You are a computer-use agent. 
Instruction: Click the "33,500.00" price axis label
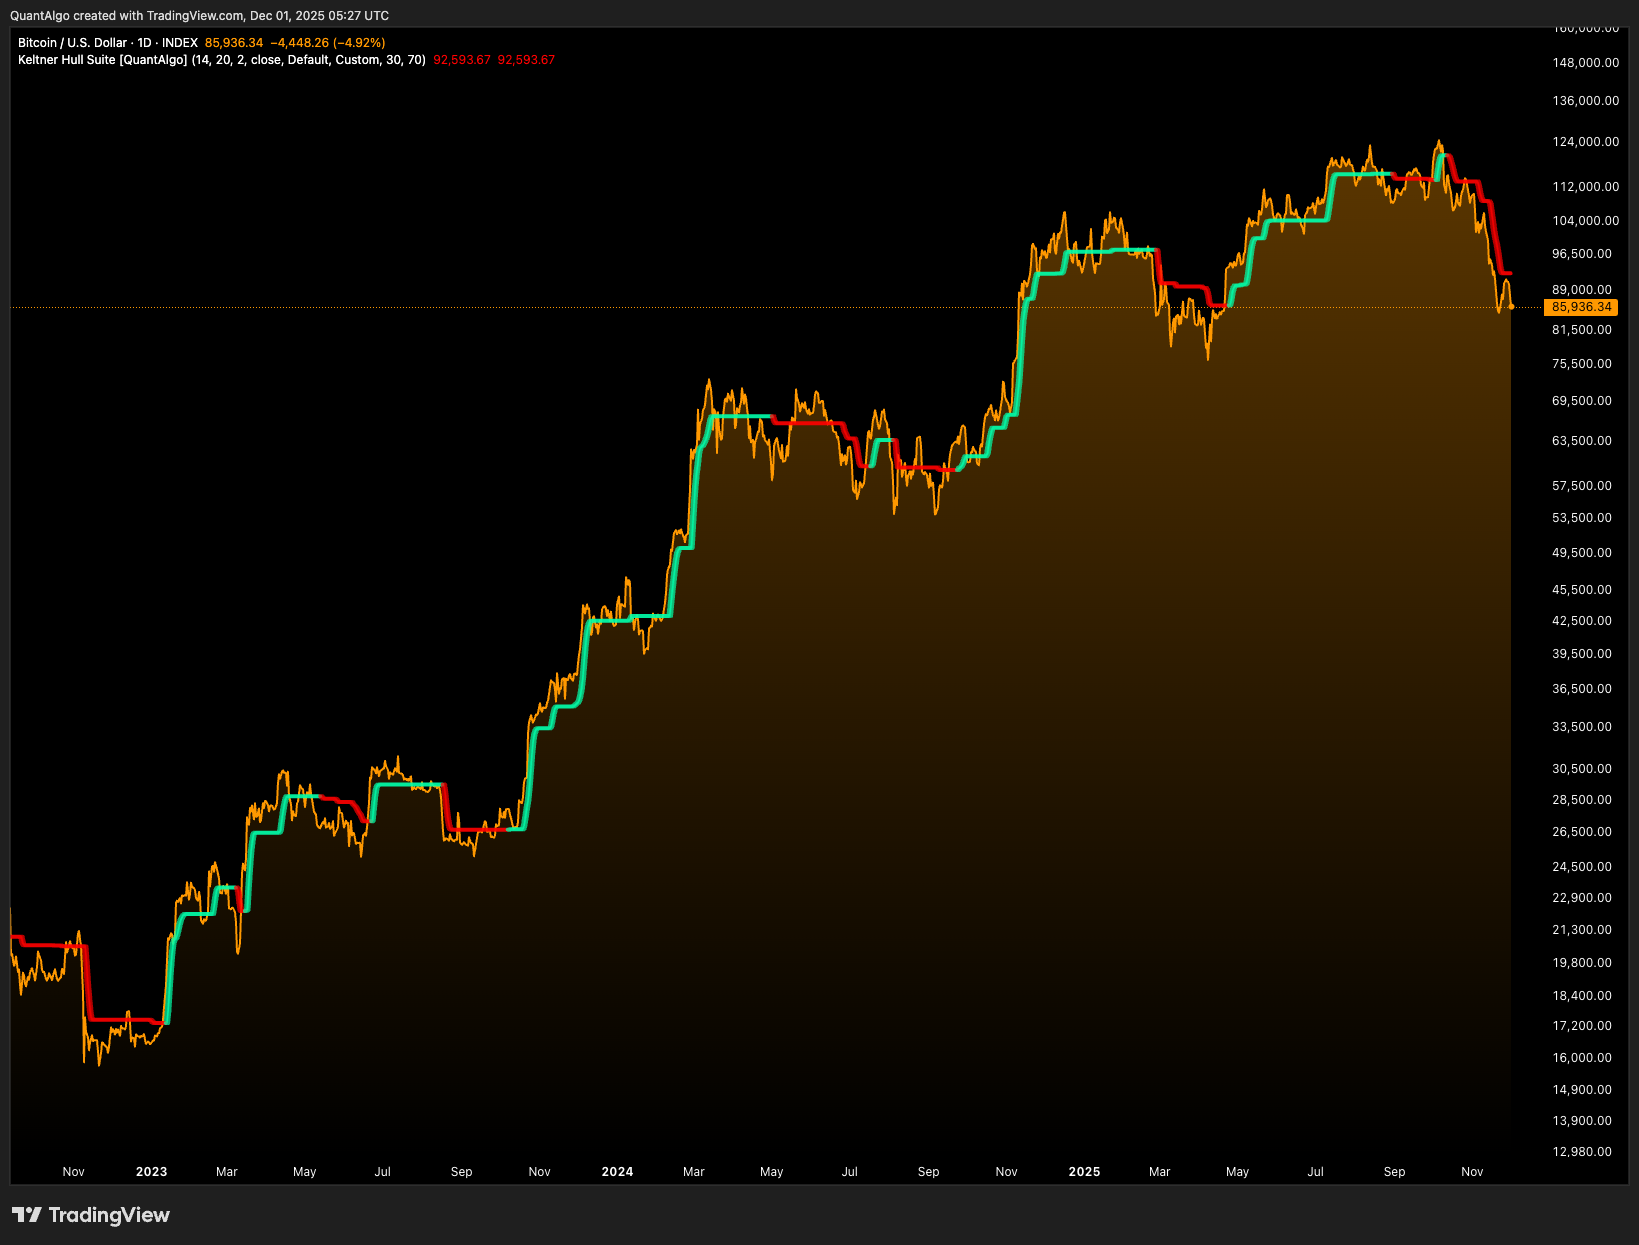(x=1582, y=727)
